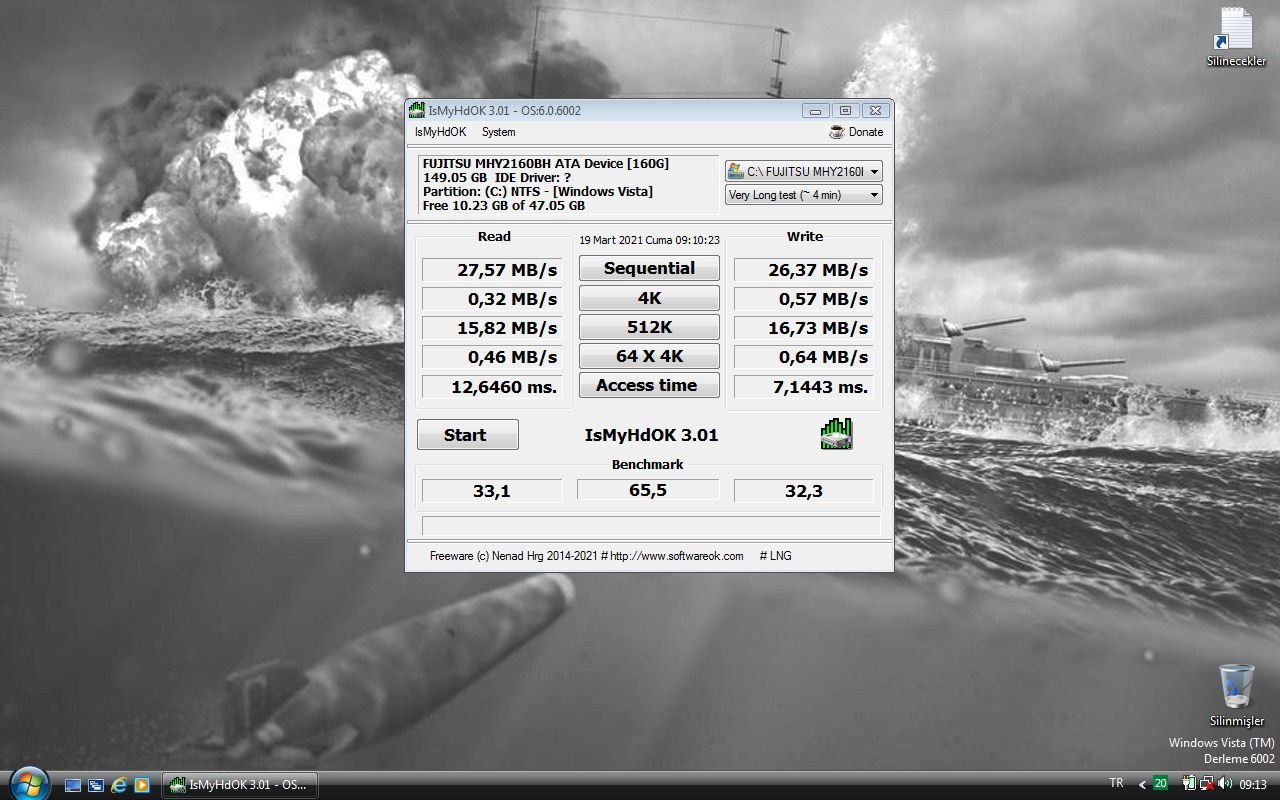
Task: Click the green 20 tray icon
Action: point(1160,783)
